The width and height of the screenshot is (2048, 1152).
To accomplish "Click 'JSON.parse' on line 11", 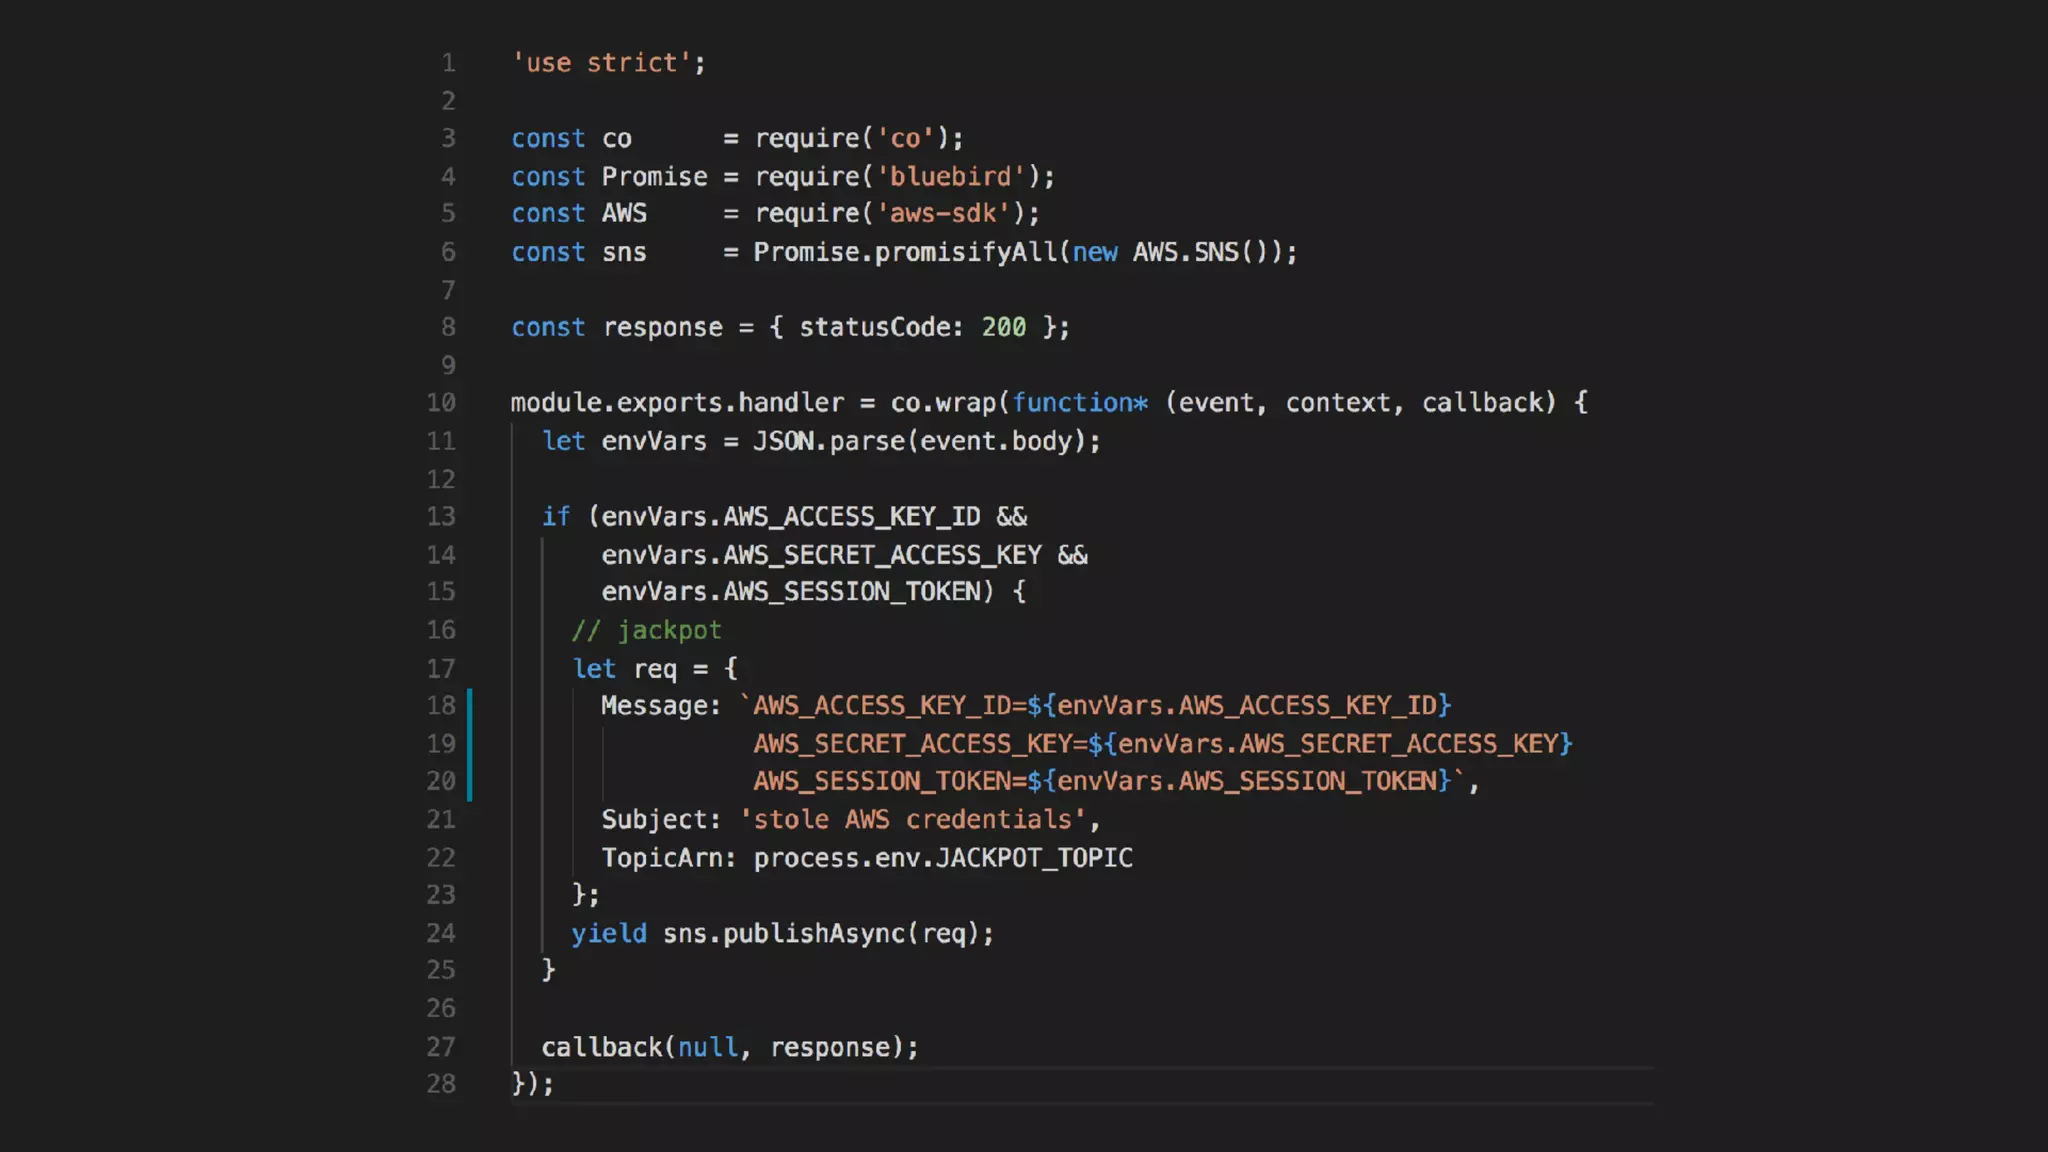I will point(829,441).
